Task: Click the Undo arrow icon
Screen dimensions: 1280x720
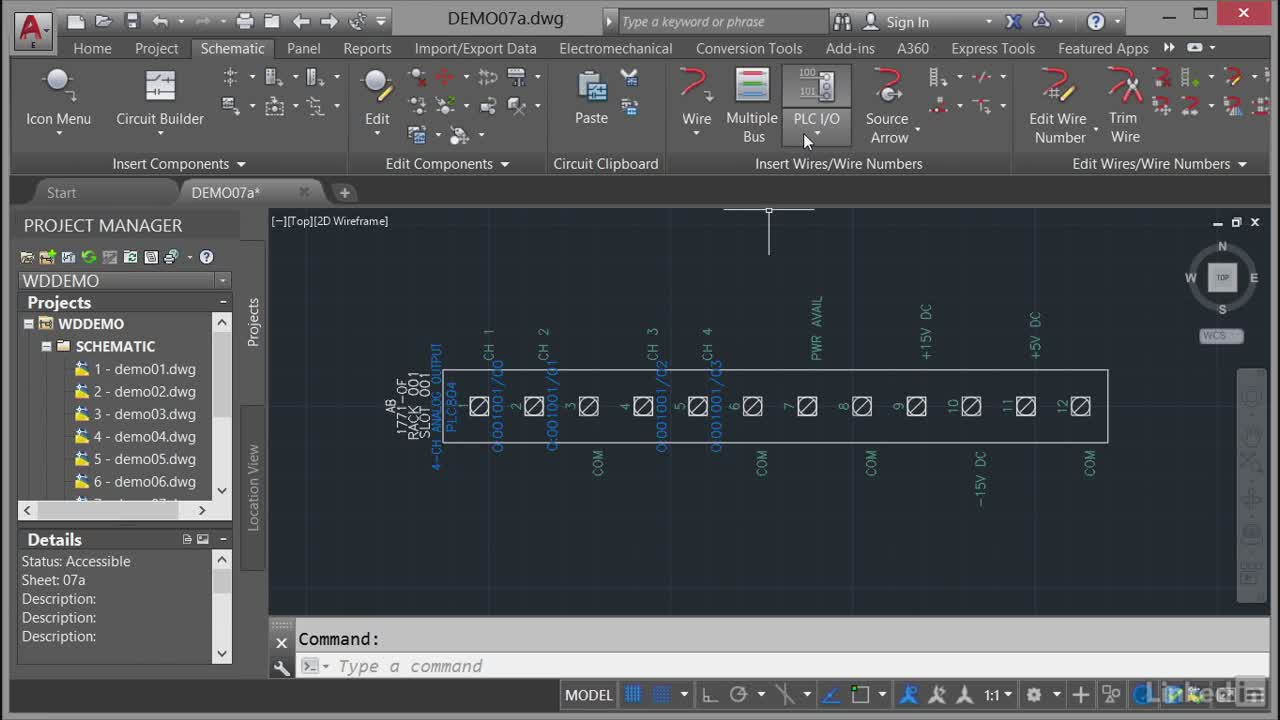Action: click(161, 21)
